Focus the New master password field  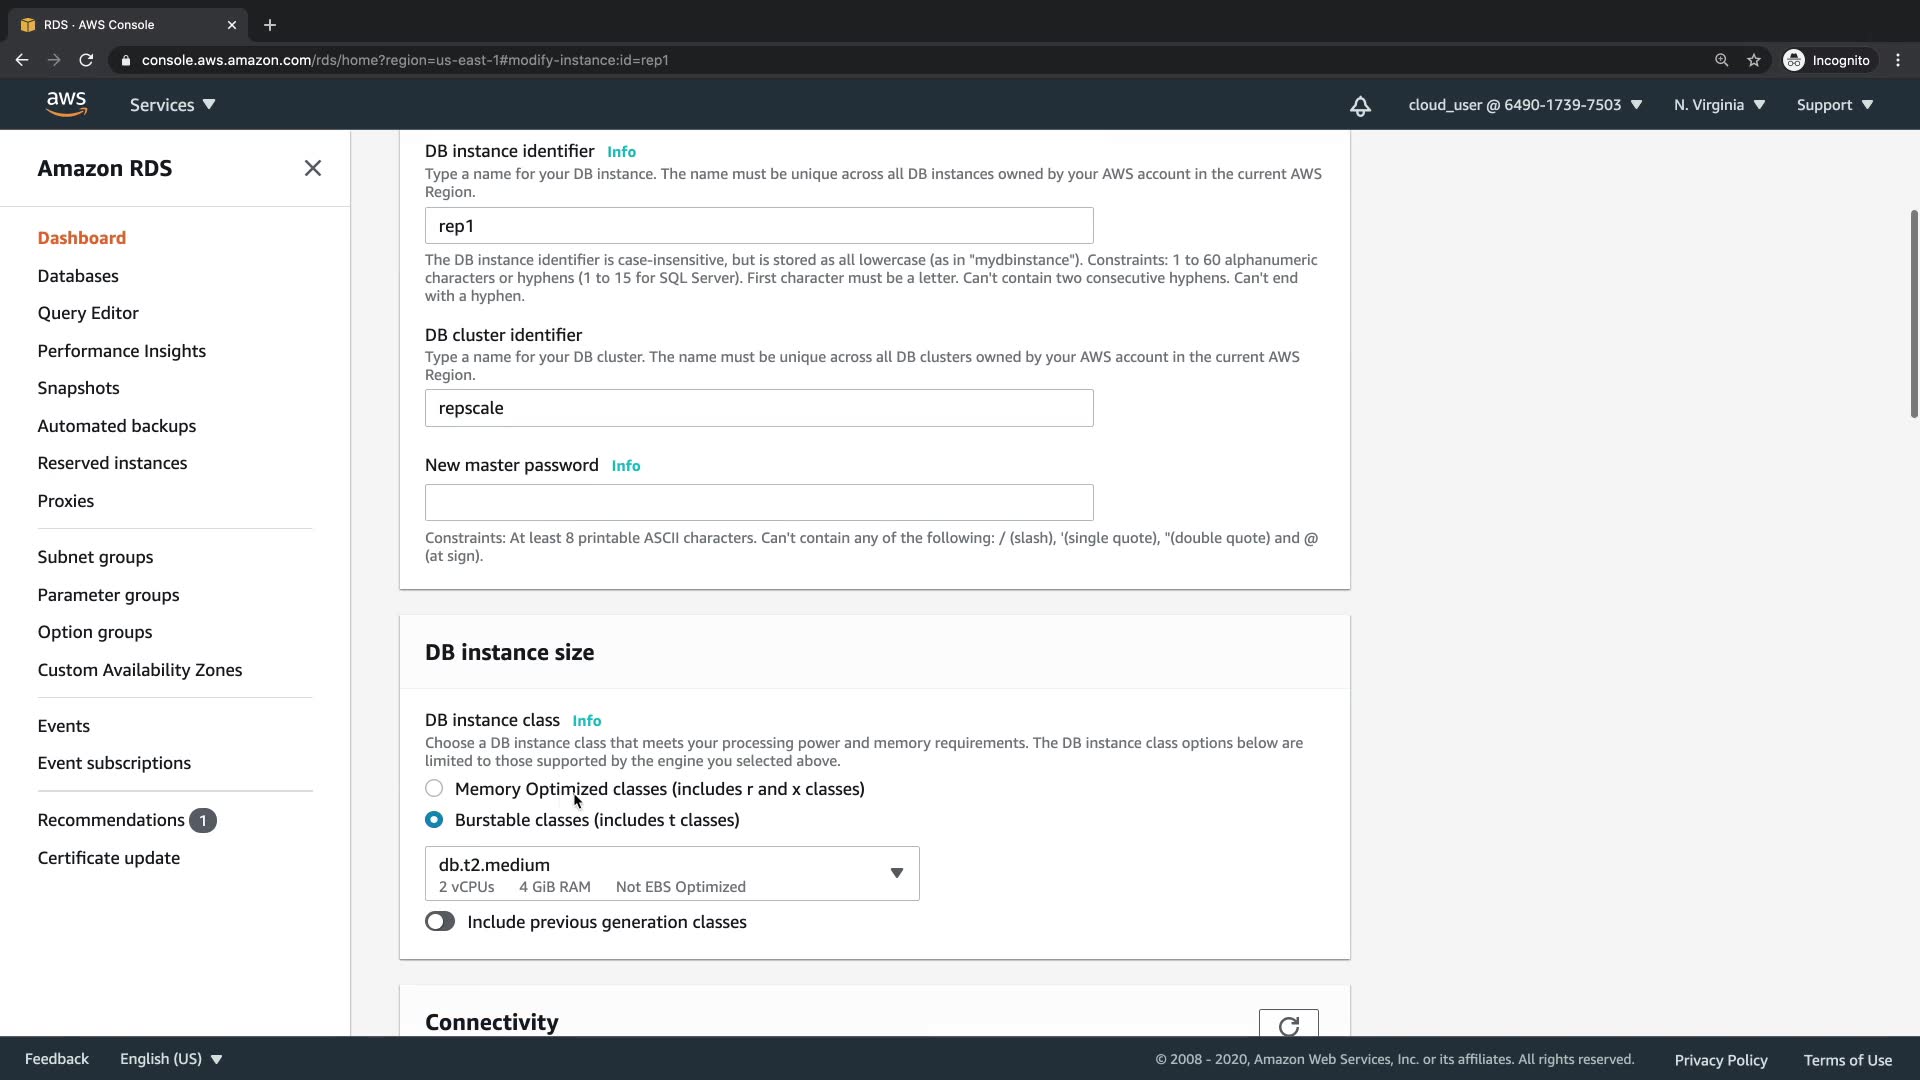click(x=759, y=503)
